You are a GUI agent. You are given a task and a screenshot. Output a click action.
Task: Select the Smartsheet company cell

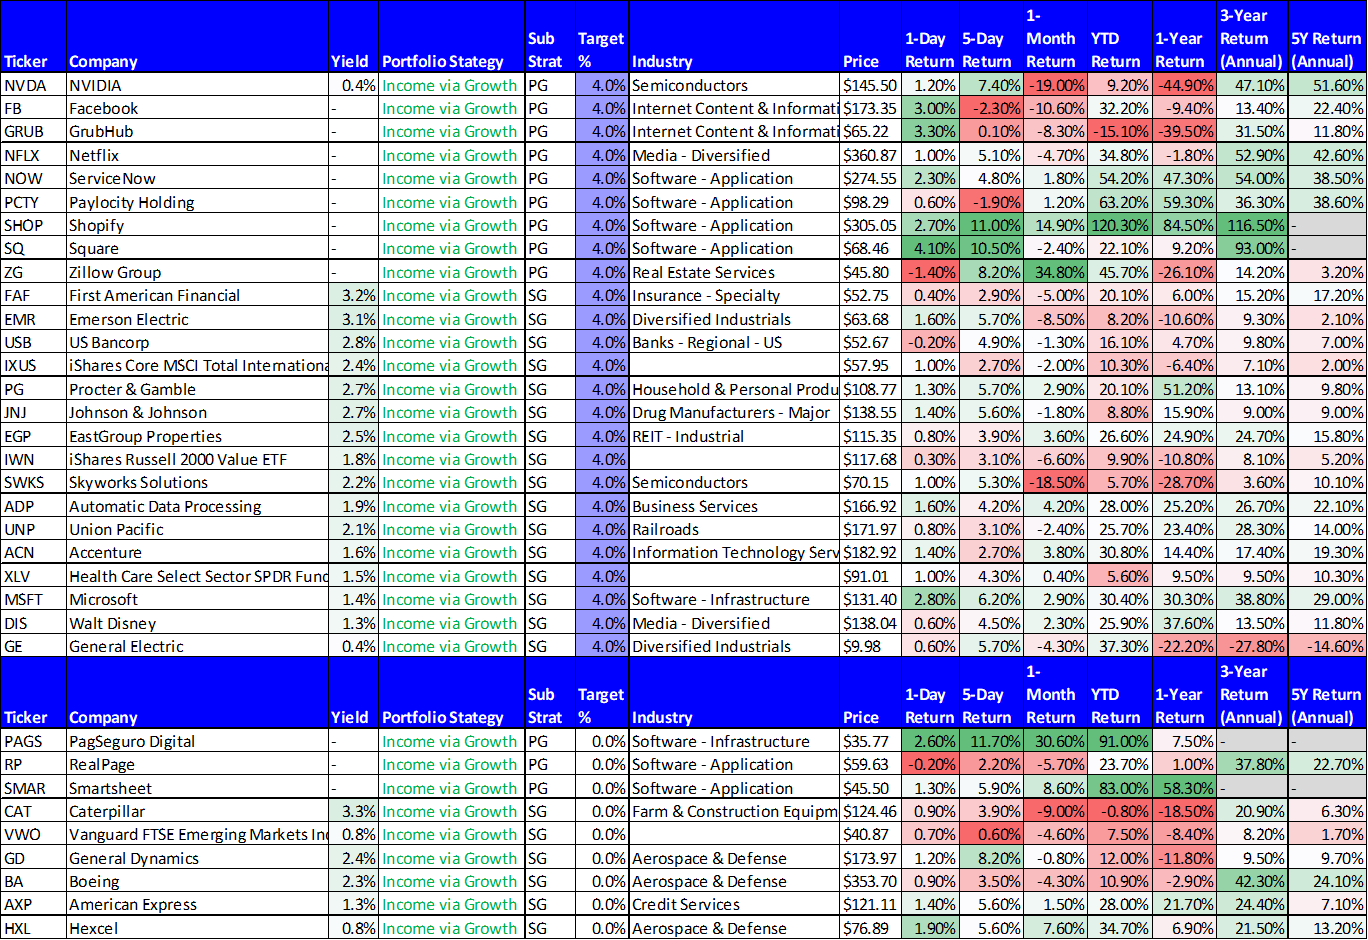[197, 788]
